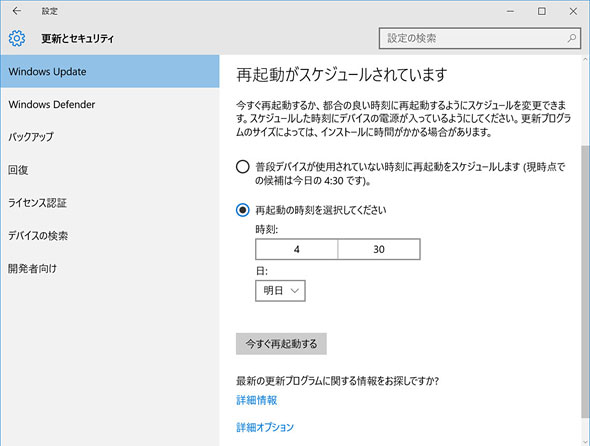Open 詳細情報 link
Screen dimensions: 590x446
click(257, 400)
